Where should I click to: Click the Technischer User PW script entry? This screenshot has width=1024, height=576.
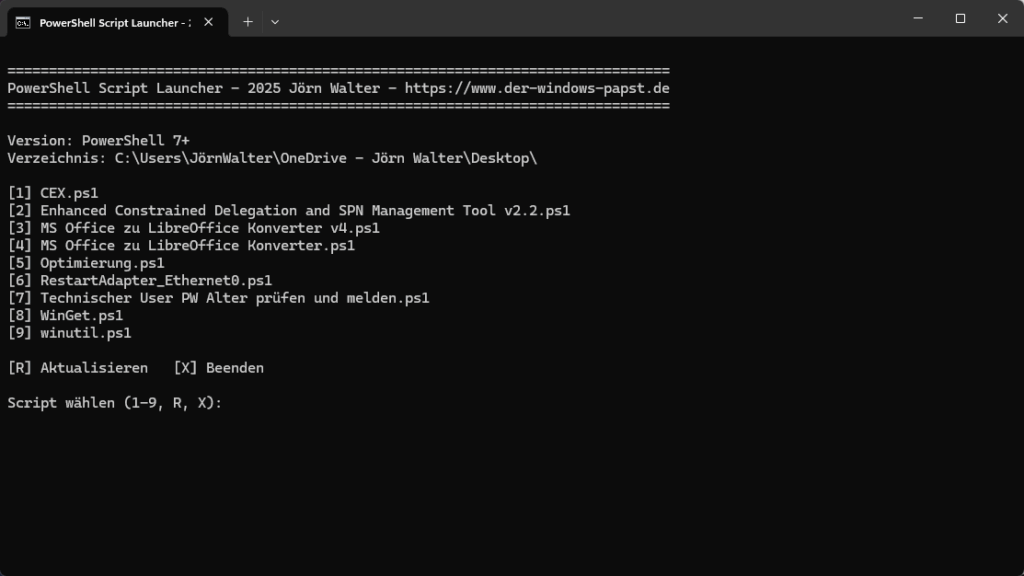point(230,297)
